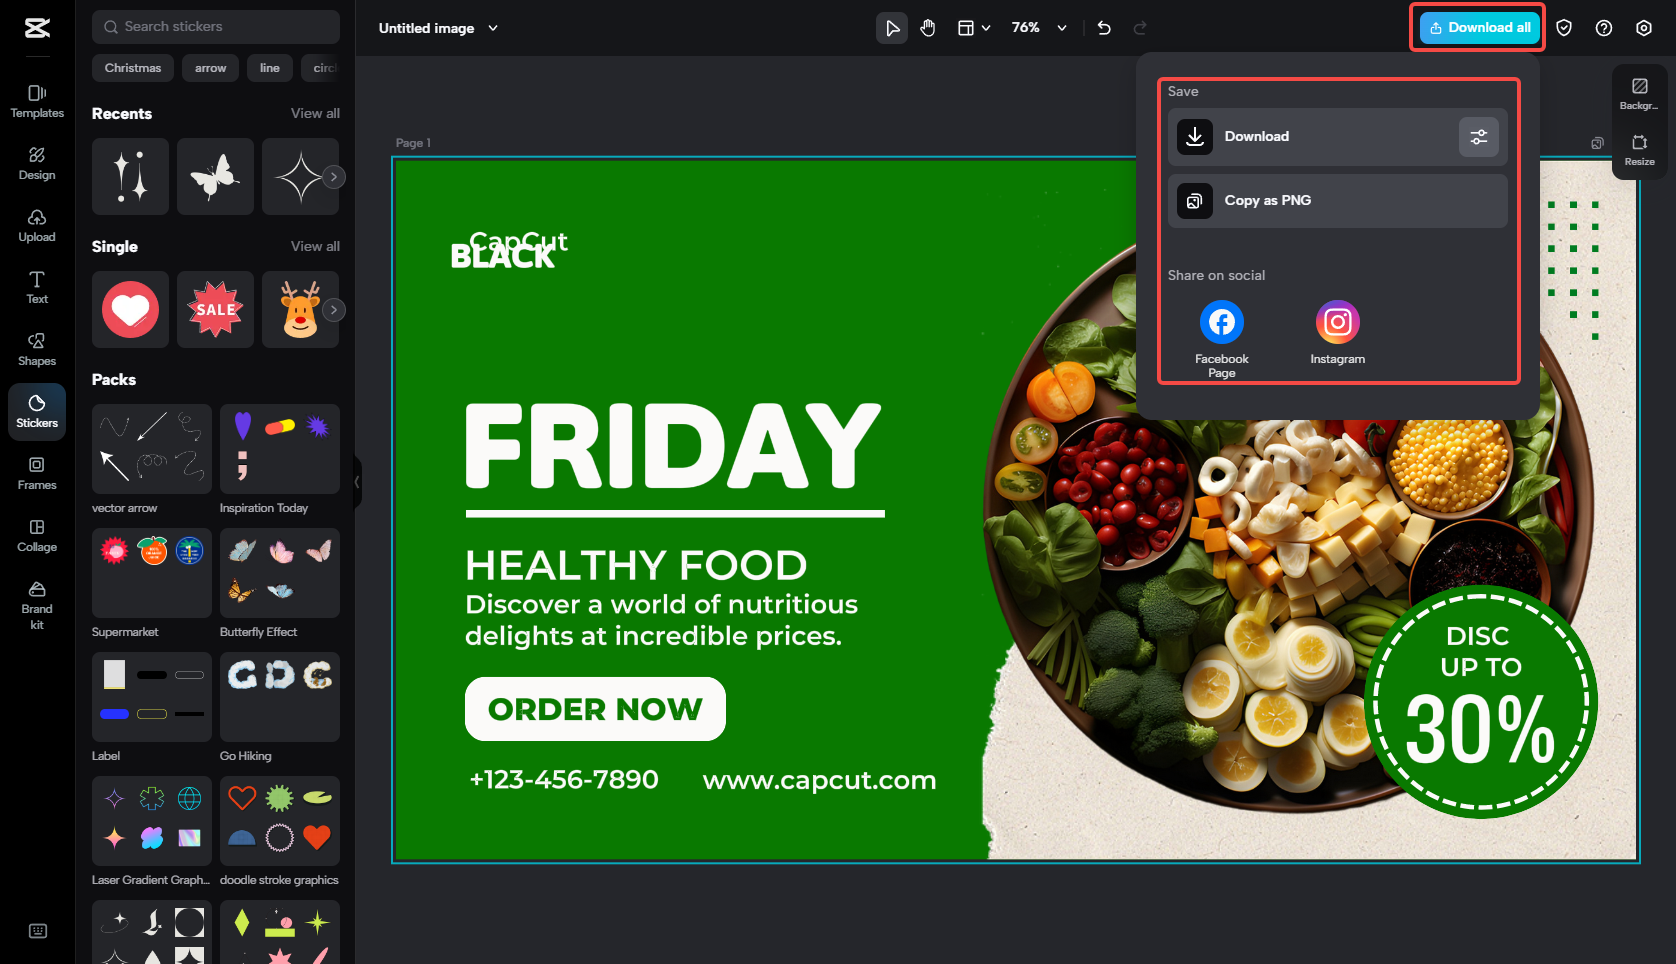The width and height of the screenshot is (1676, 964).
Task: Open the Upload panel
Action: [37, 225]
